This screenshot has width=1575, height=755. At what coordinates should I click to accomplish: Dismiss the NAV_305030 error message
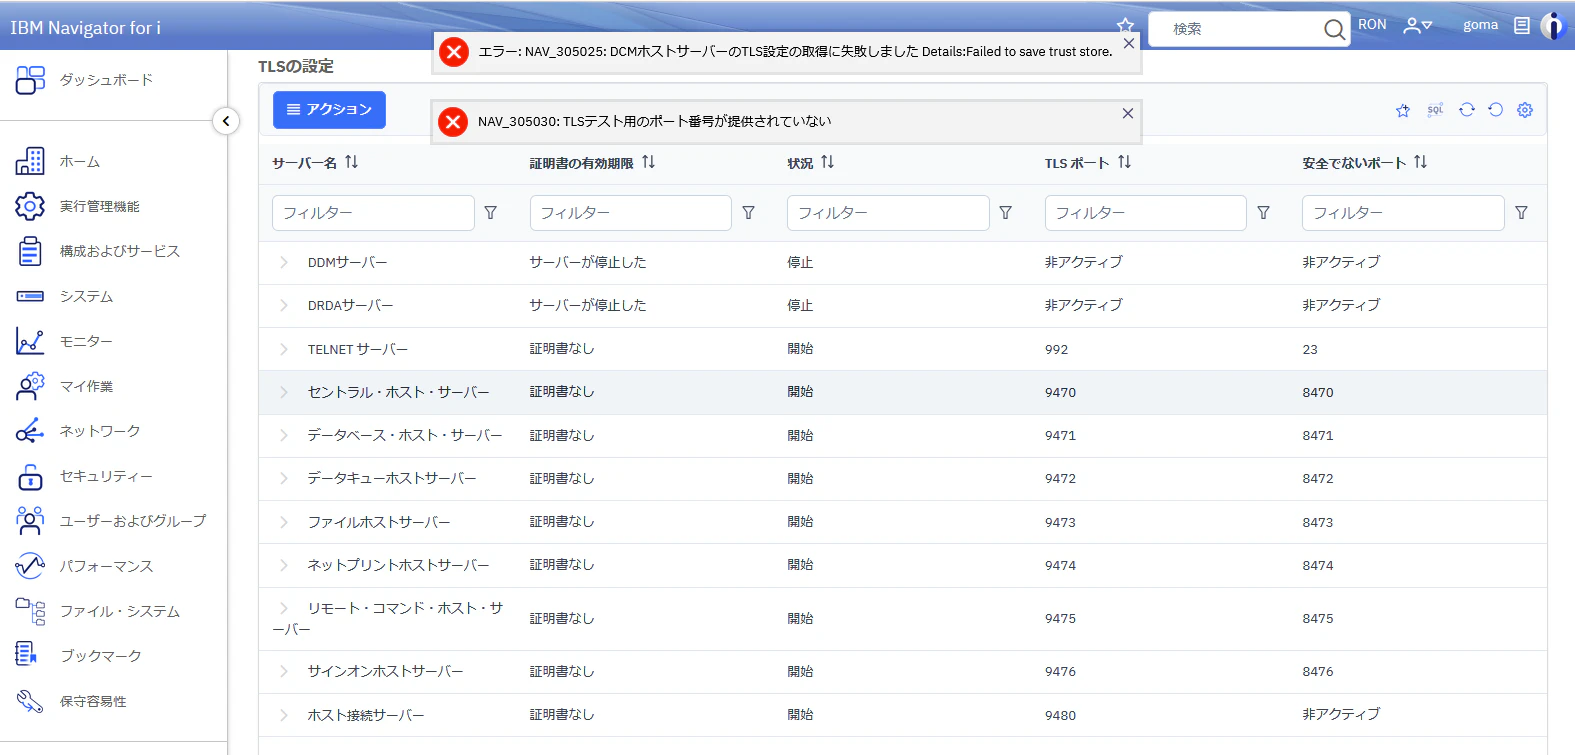1127,113
